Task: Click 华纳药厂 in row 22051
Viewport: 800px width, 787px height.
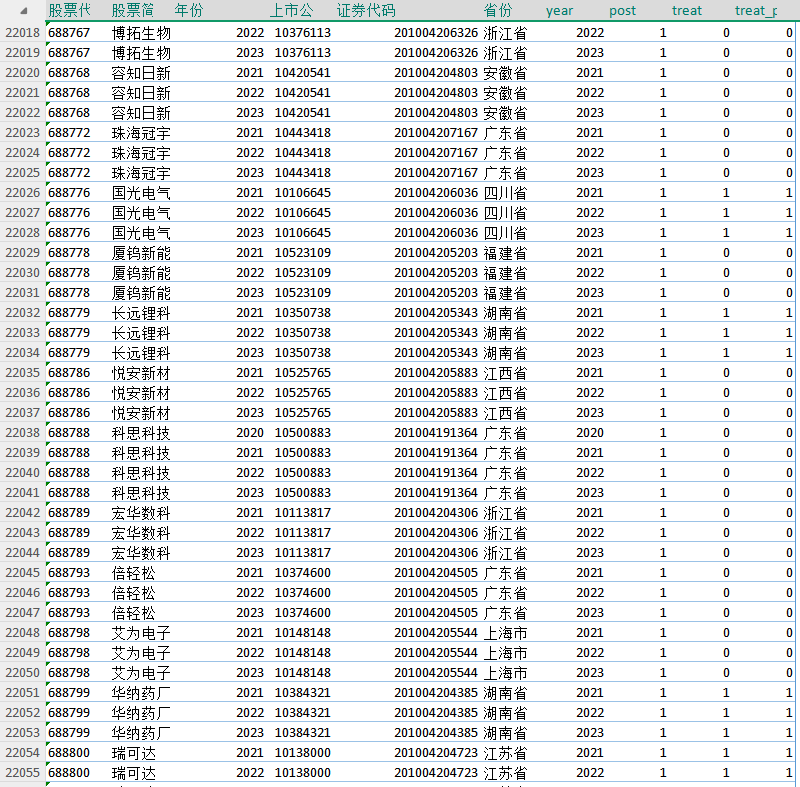Action: 141,693
